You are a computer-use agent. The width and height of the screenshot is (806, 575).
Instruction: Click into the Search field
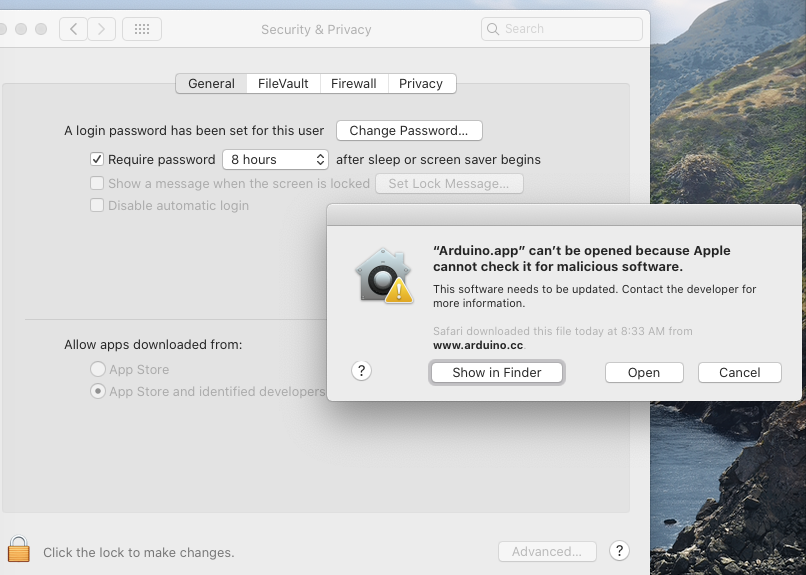(x=562, y=29)
